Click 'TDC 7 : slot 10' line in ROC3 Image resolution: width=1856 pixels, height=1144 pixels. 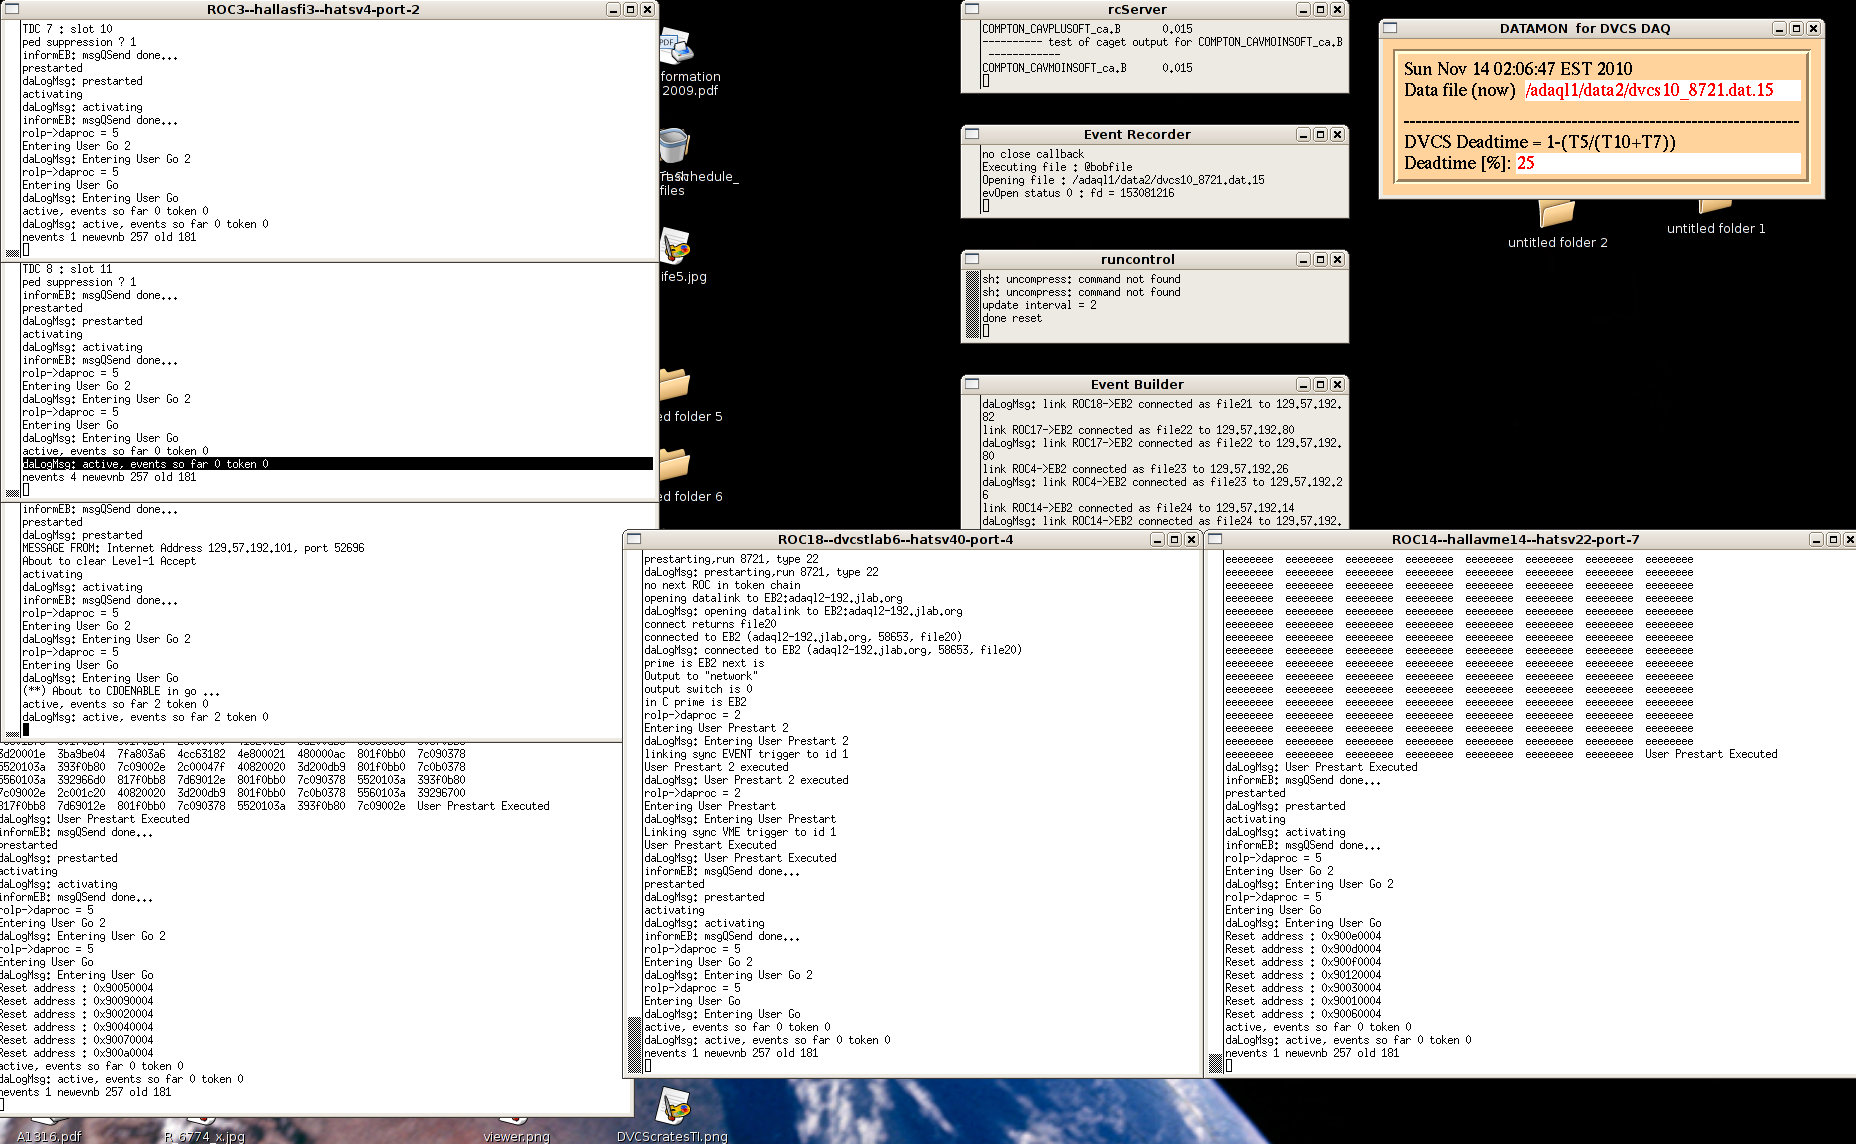coord(67,29)
